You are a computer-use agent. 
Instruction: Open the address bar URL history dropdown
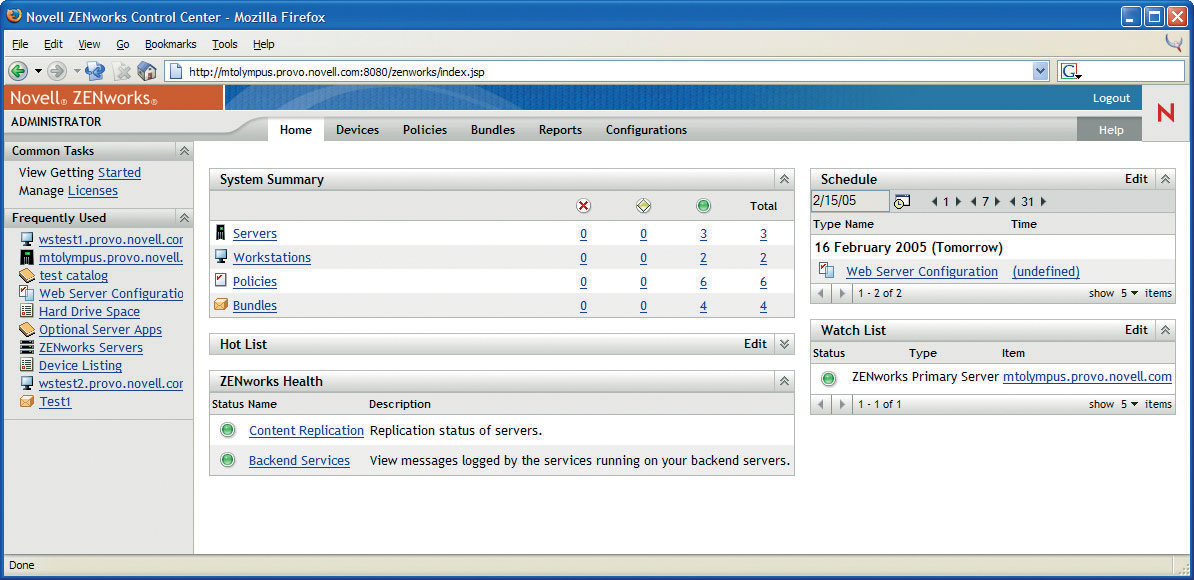pos(1041,72)
